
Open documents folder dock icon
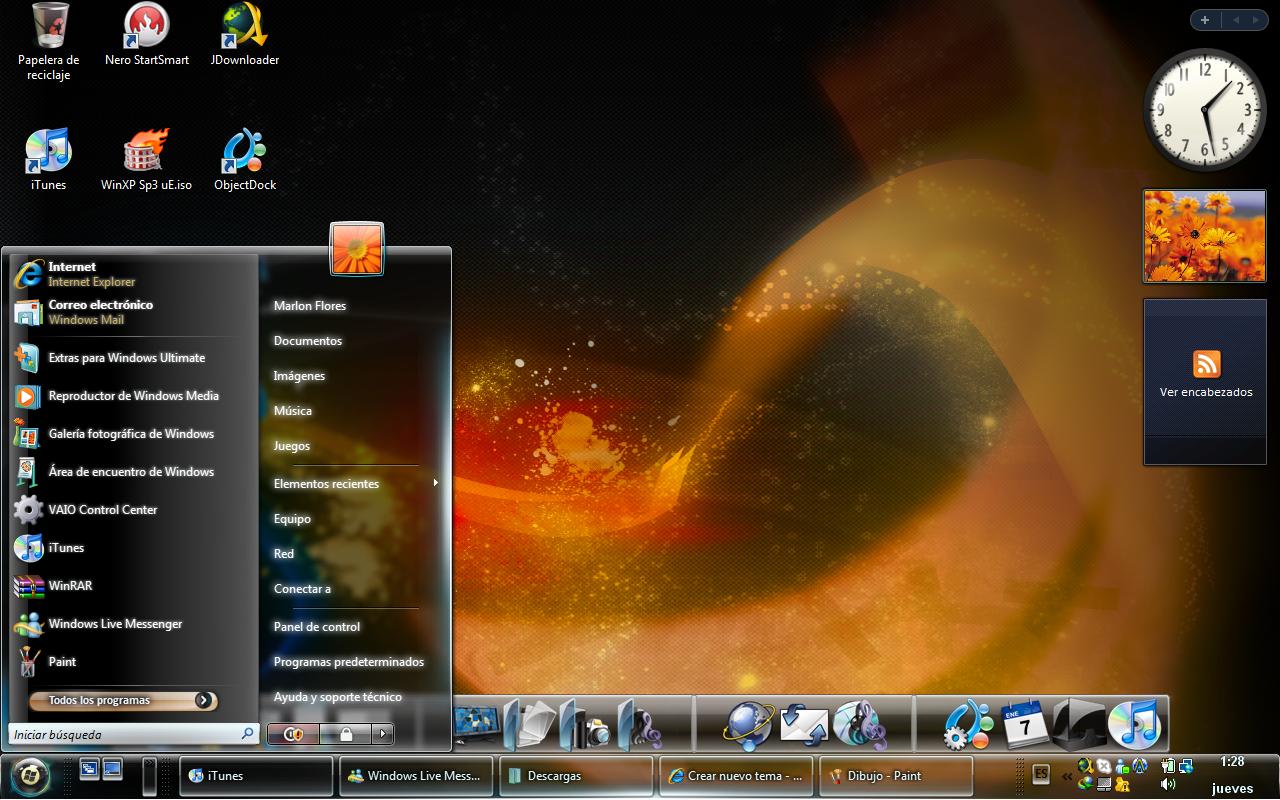point(530,725)
